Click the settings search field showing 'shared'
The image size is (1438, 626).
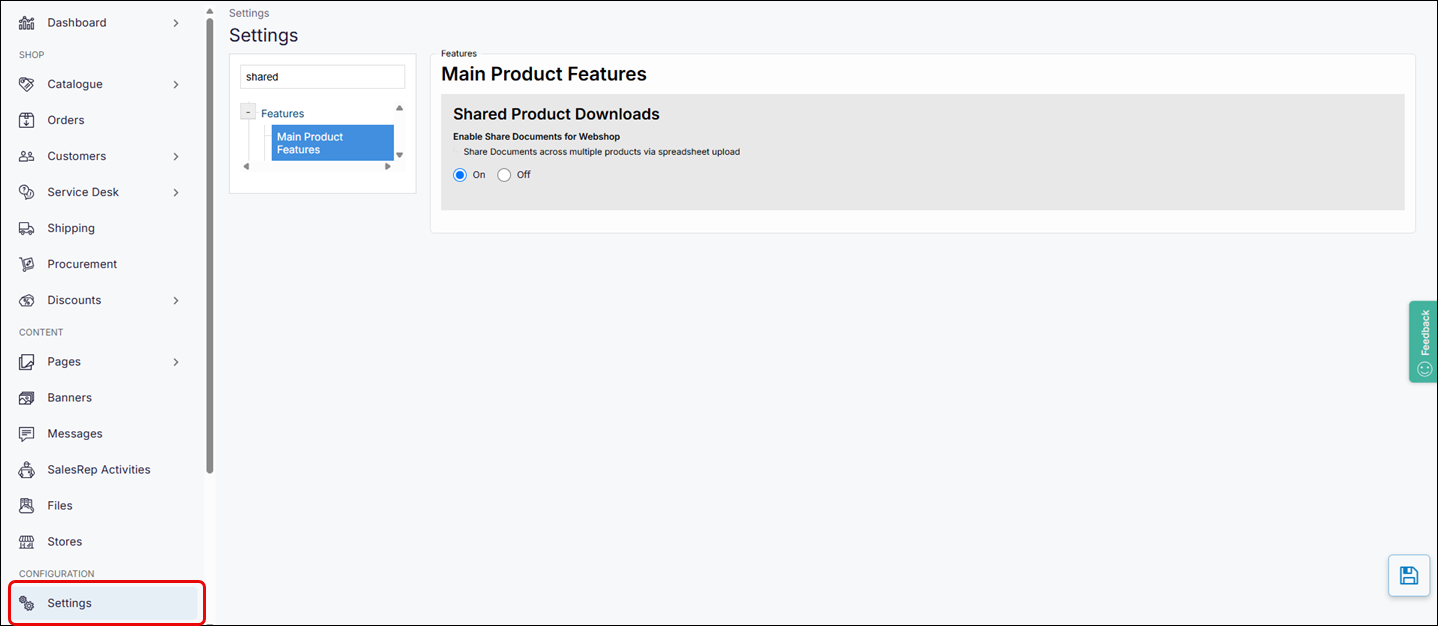click(322, 76)
